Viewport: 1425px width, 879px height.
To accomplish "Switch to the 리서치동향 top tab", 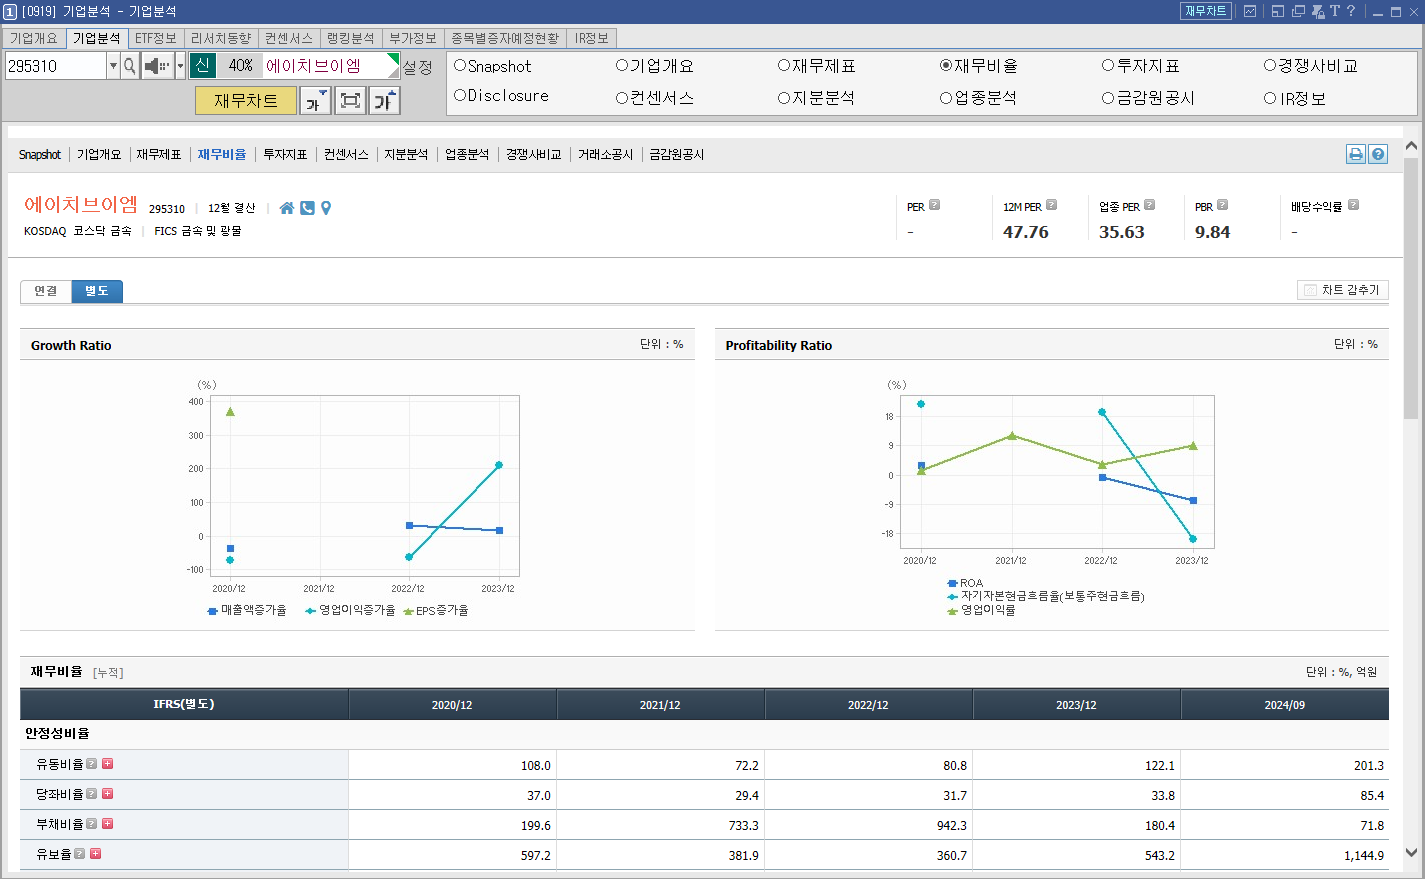I will pyautogui.click(x=221, y=38).
